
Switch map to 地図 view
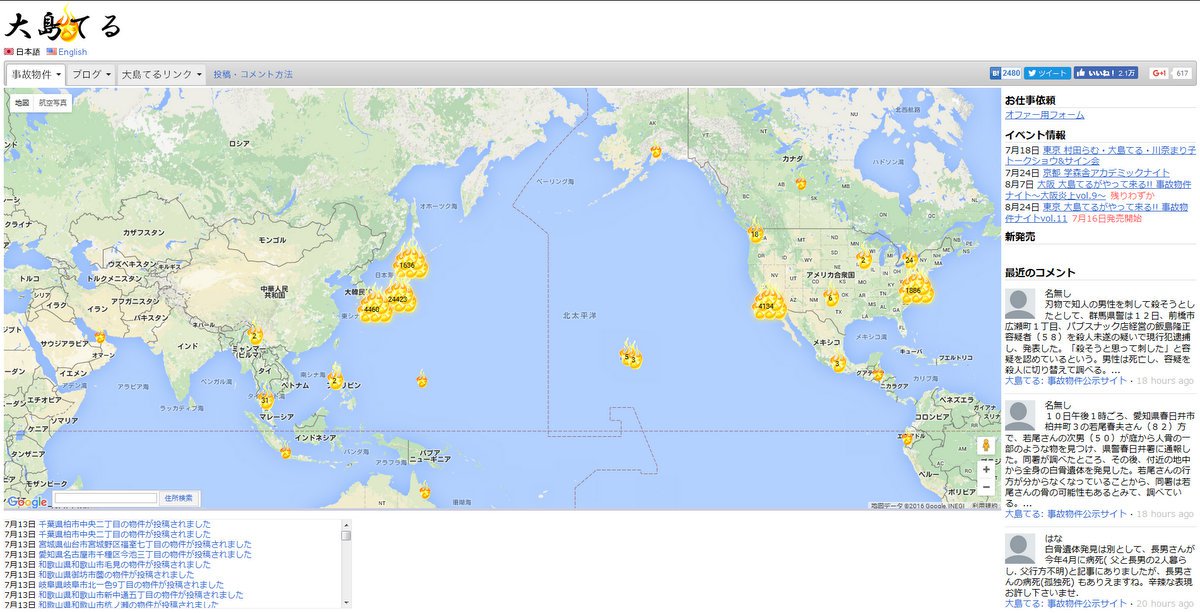pos(22,102)
